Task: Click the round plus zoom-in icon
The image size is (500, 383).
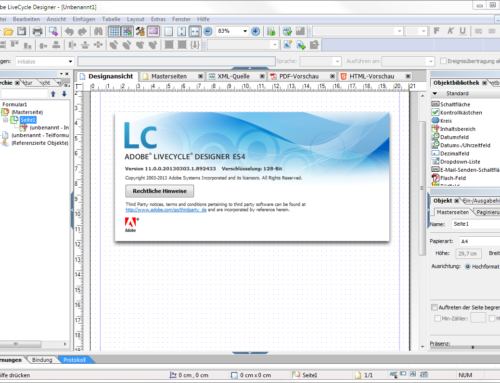Action: [x=255, y=32]
